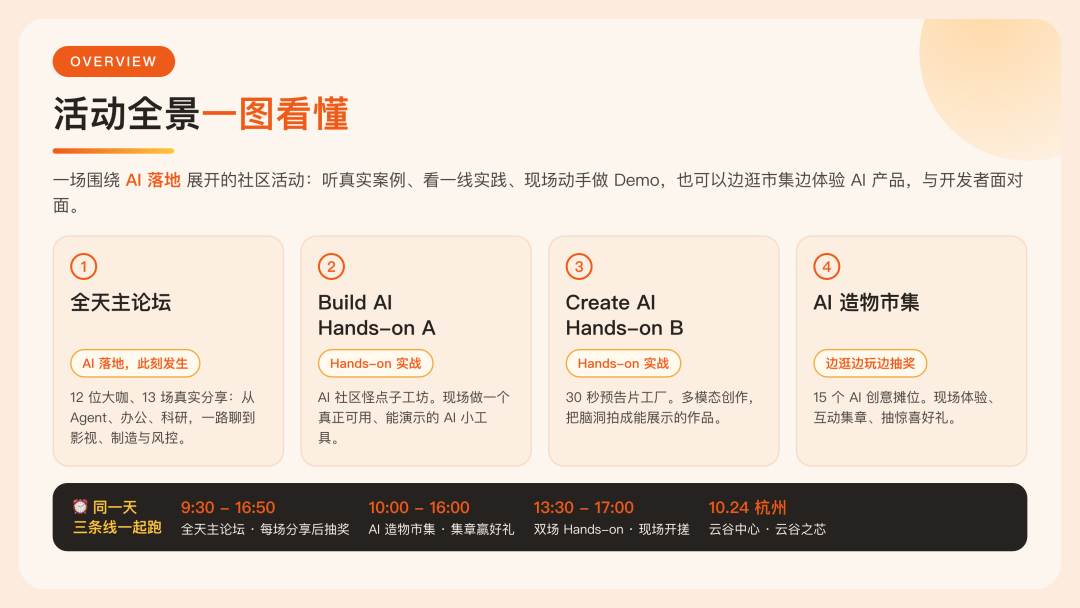
Task: Click the text AI 造物市集 · 集章赢好礼
Action: pyautogui.click(x=442, y=530)
